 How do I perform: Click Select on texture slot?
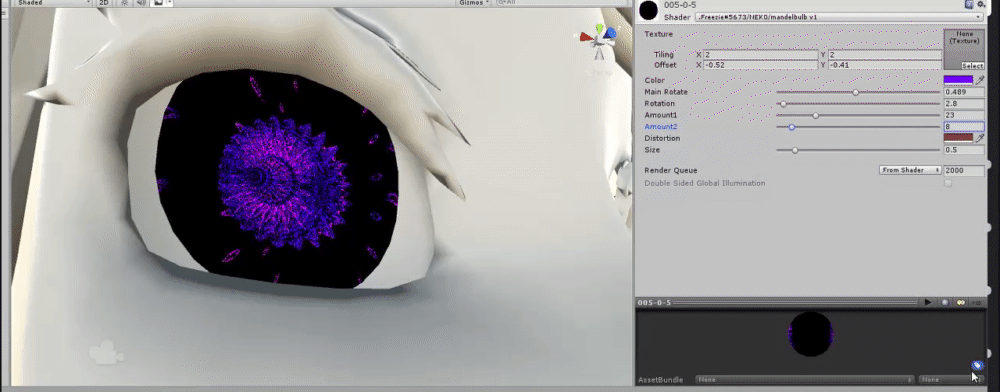(x=973, y=66)
